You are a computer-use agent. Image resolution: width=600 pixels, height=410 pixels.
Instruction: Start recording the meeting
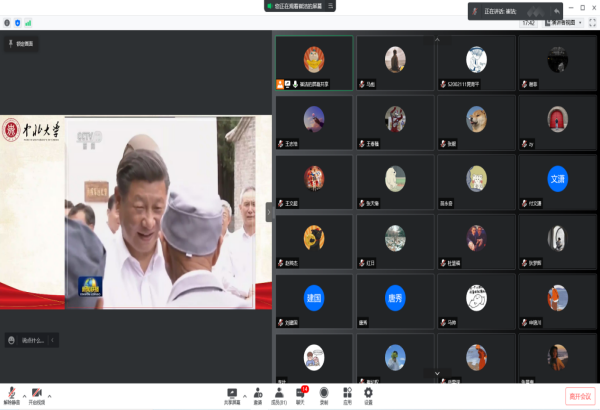(x=323, y=395)
